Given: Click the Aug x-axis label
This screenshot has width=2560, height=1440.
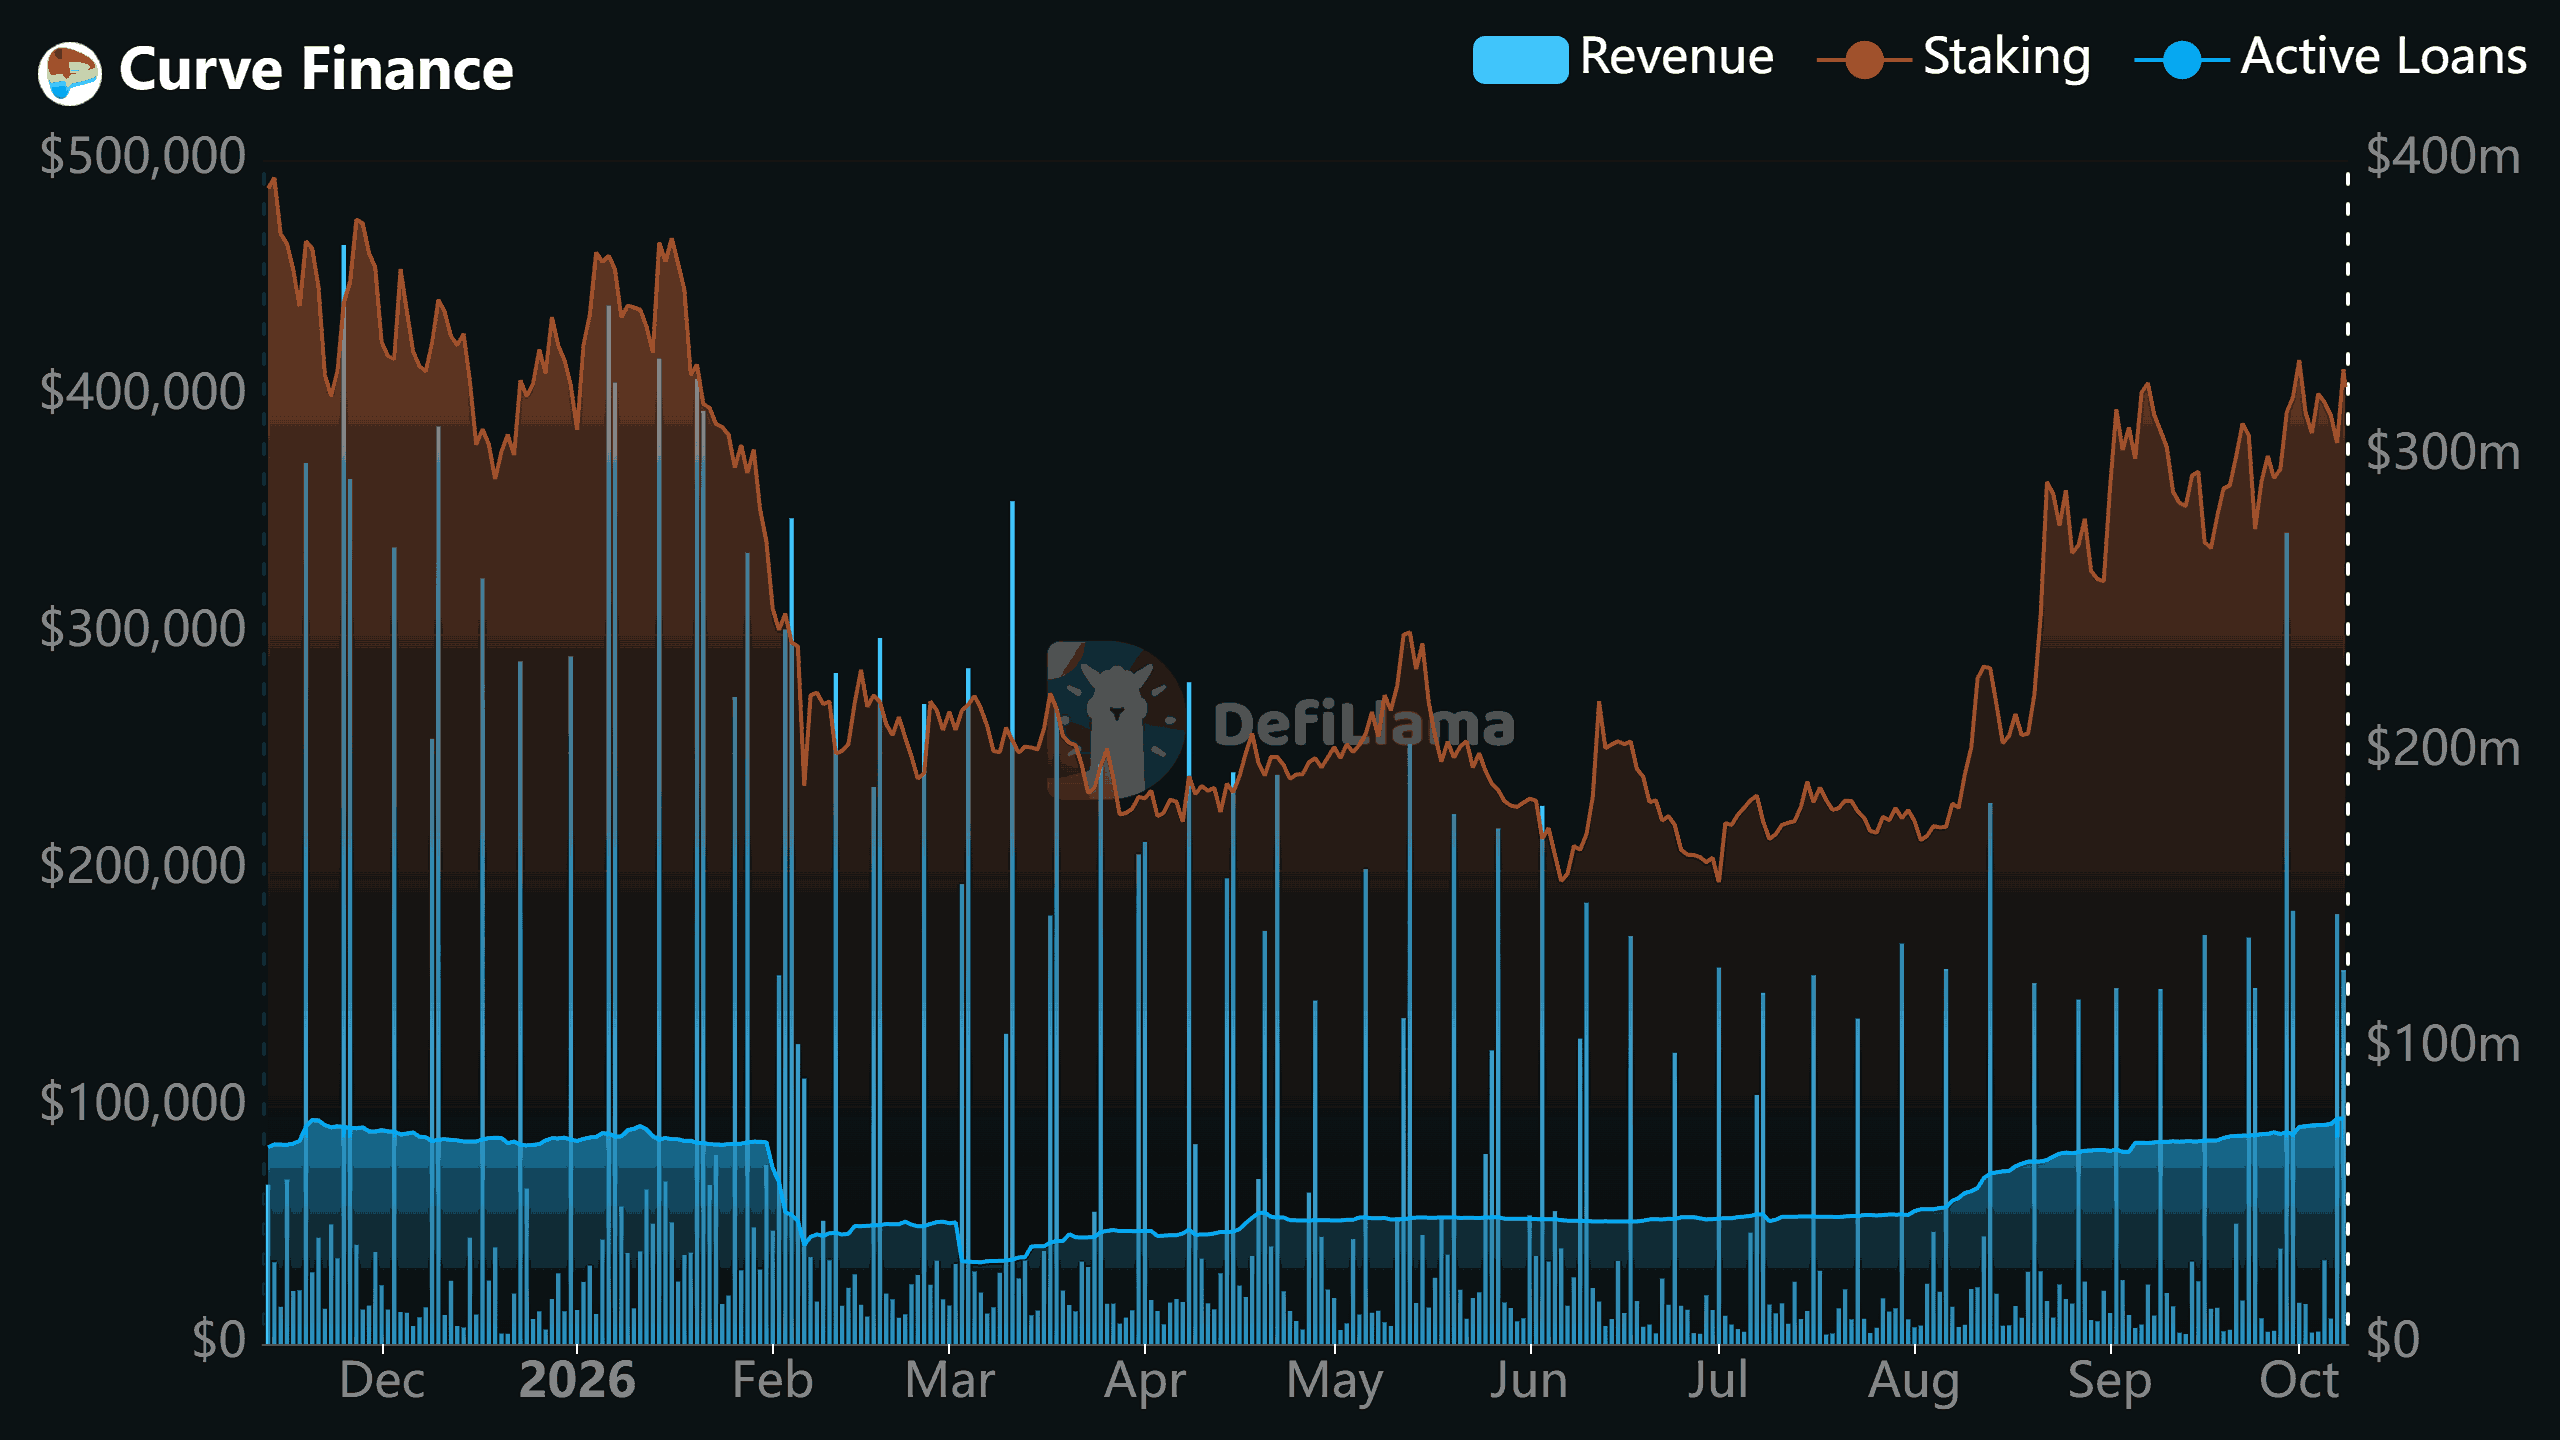Looking at the screenshot, I should coord(1914,1383).
